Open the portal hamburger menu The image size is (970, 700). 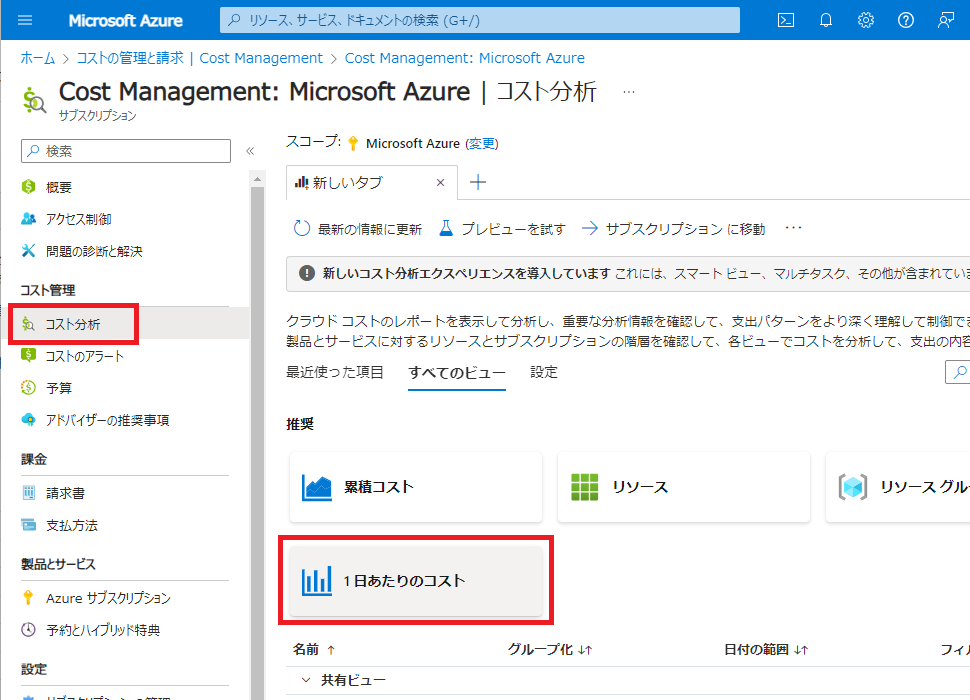click(25, 20)
